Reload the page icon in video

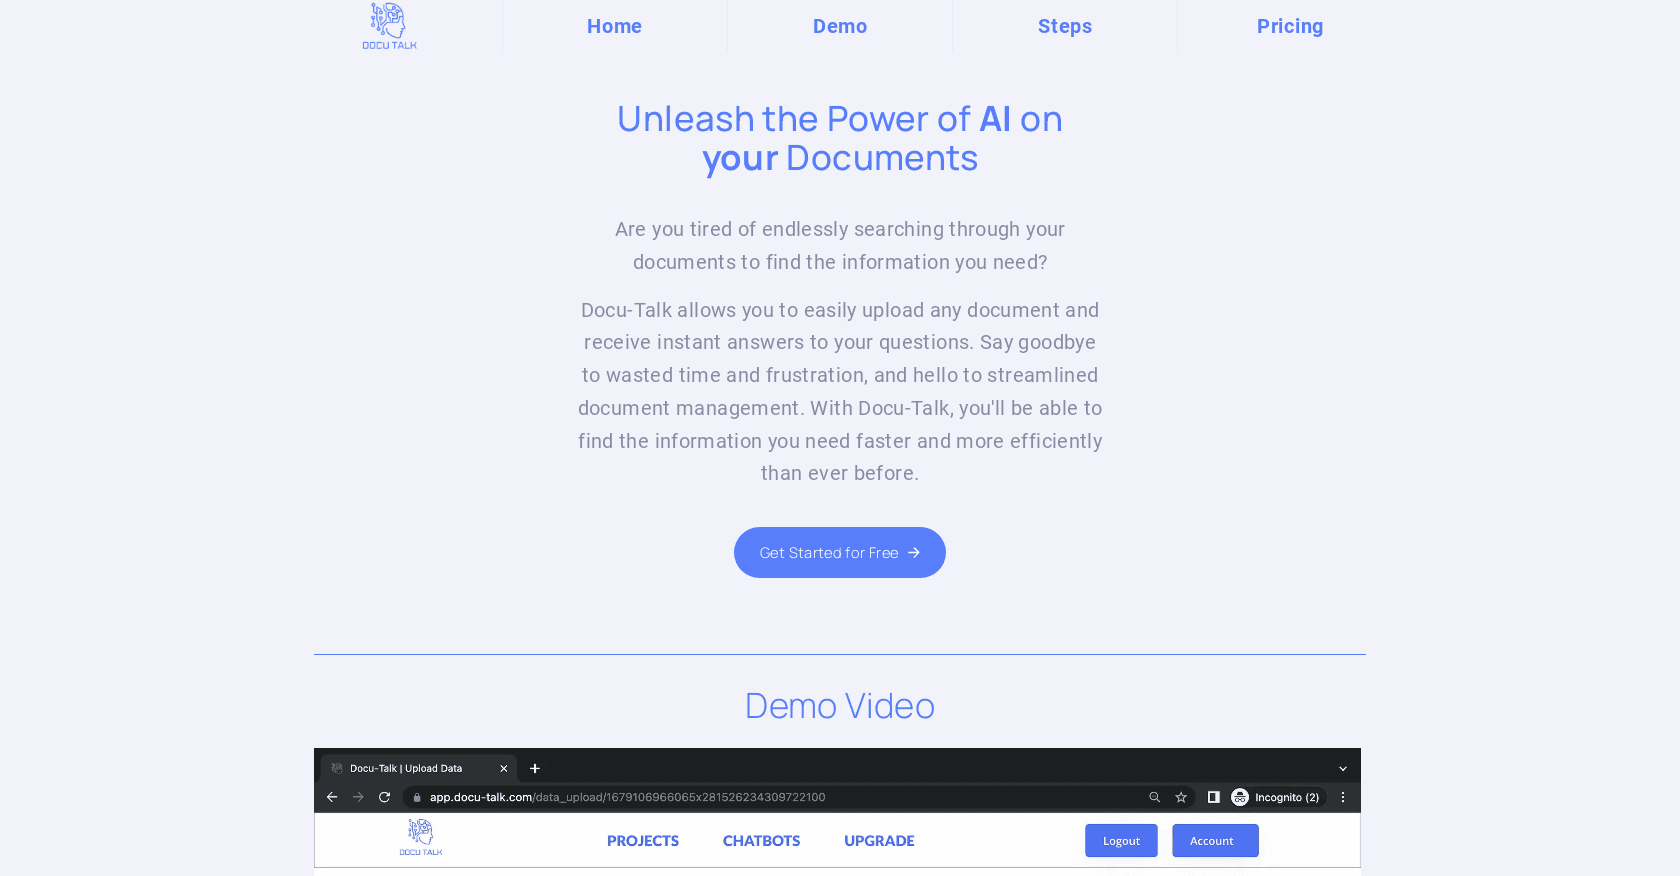pos(384,797)
